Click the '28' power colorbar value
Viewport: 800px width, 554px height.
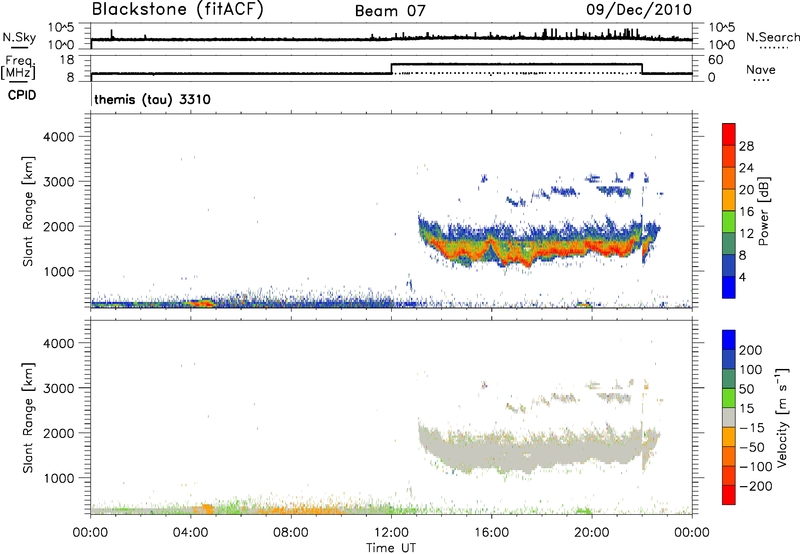(746, 146)
